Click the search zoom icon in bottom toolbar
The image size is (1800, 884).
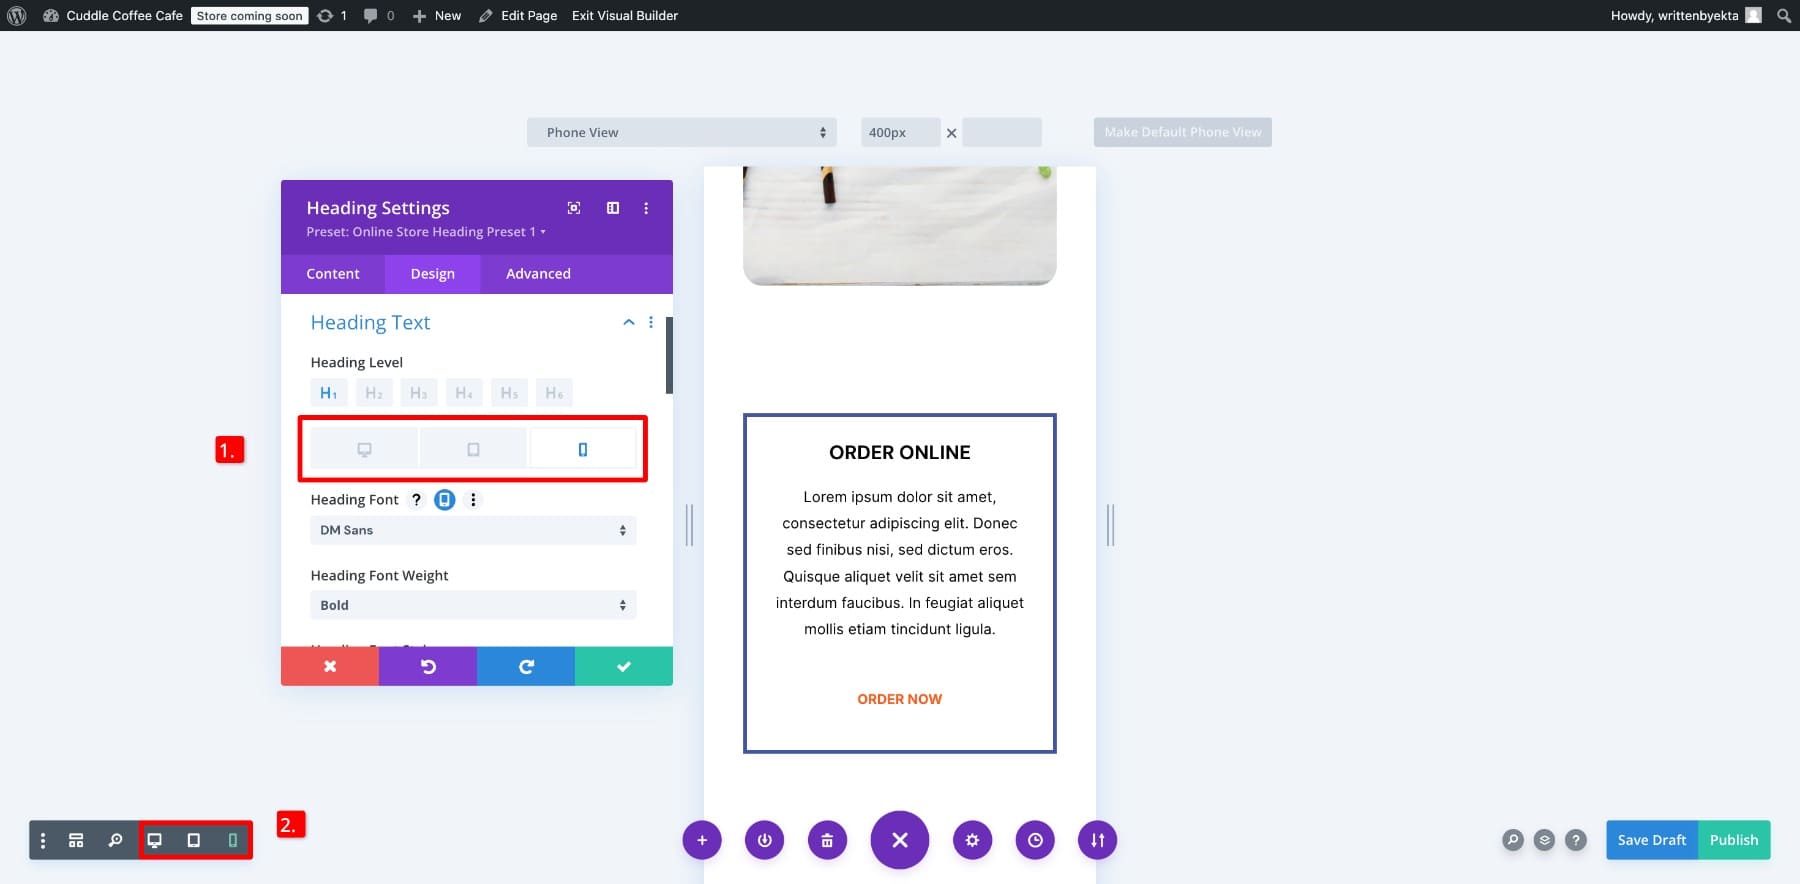coord(115,840)
